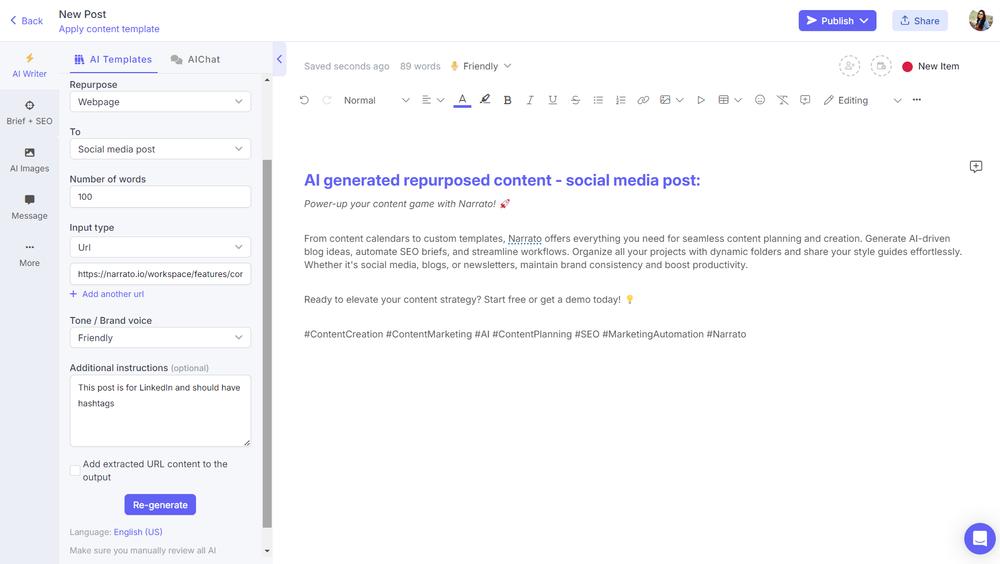Open the Repurpose Webpage dropdown
The width and height of the screenshot is (1000, 564).
160,101
